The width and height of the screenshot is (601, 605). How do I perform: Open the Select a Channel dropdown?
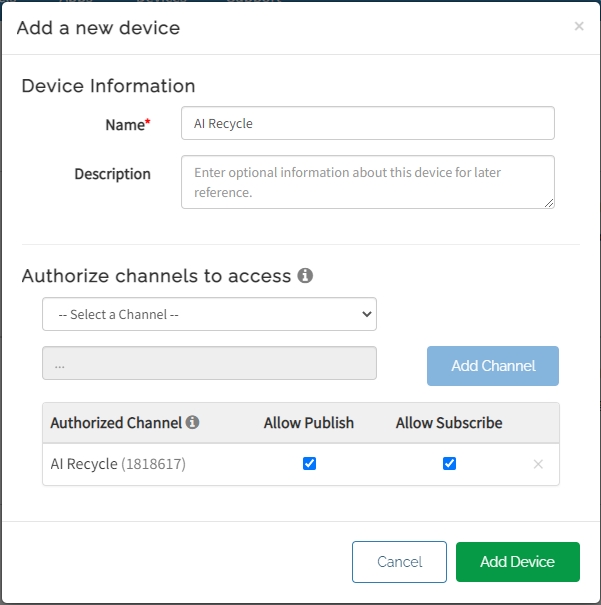tap(209, 314)
